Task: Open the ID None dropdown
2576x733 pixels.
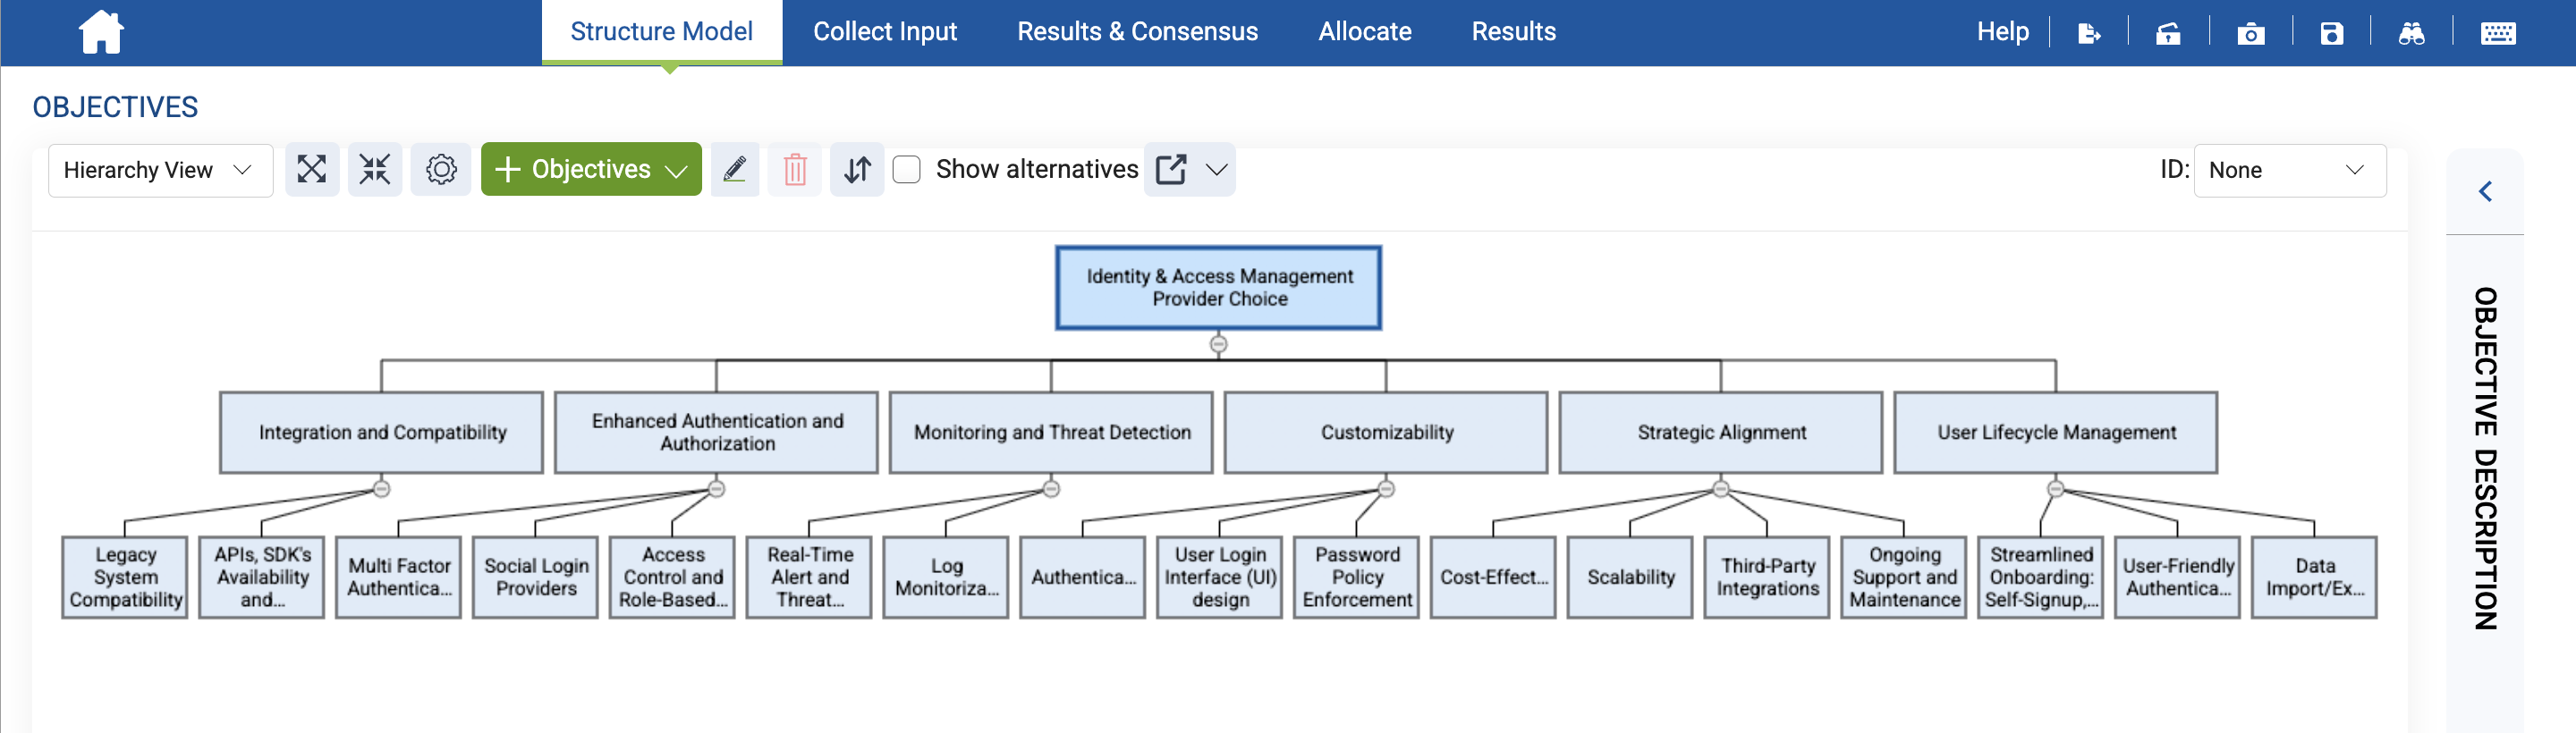Action: [x=2289, y=170]
